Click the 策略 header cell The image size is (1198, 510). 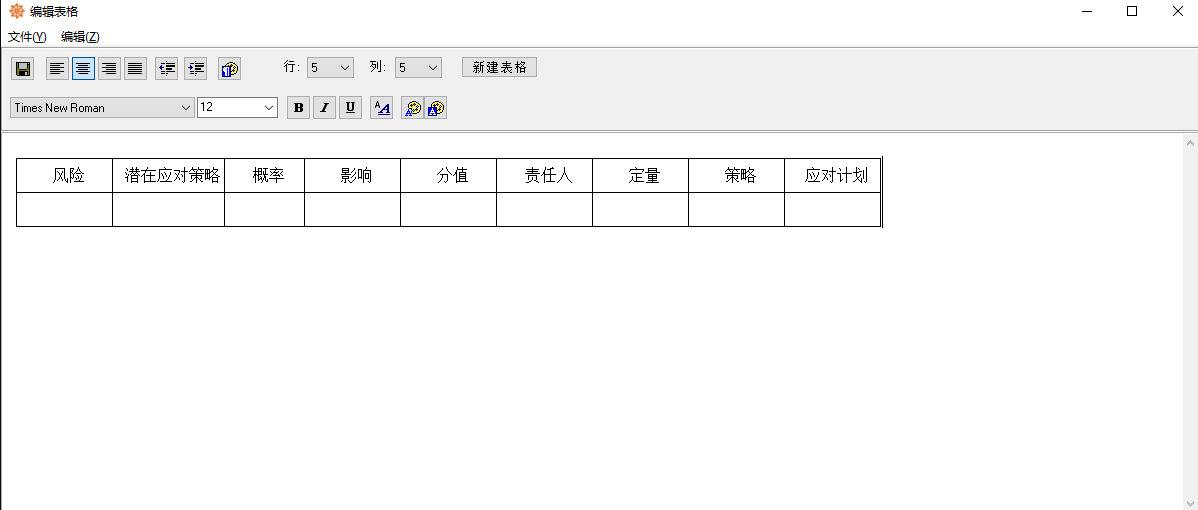click(x=737, y=176)
